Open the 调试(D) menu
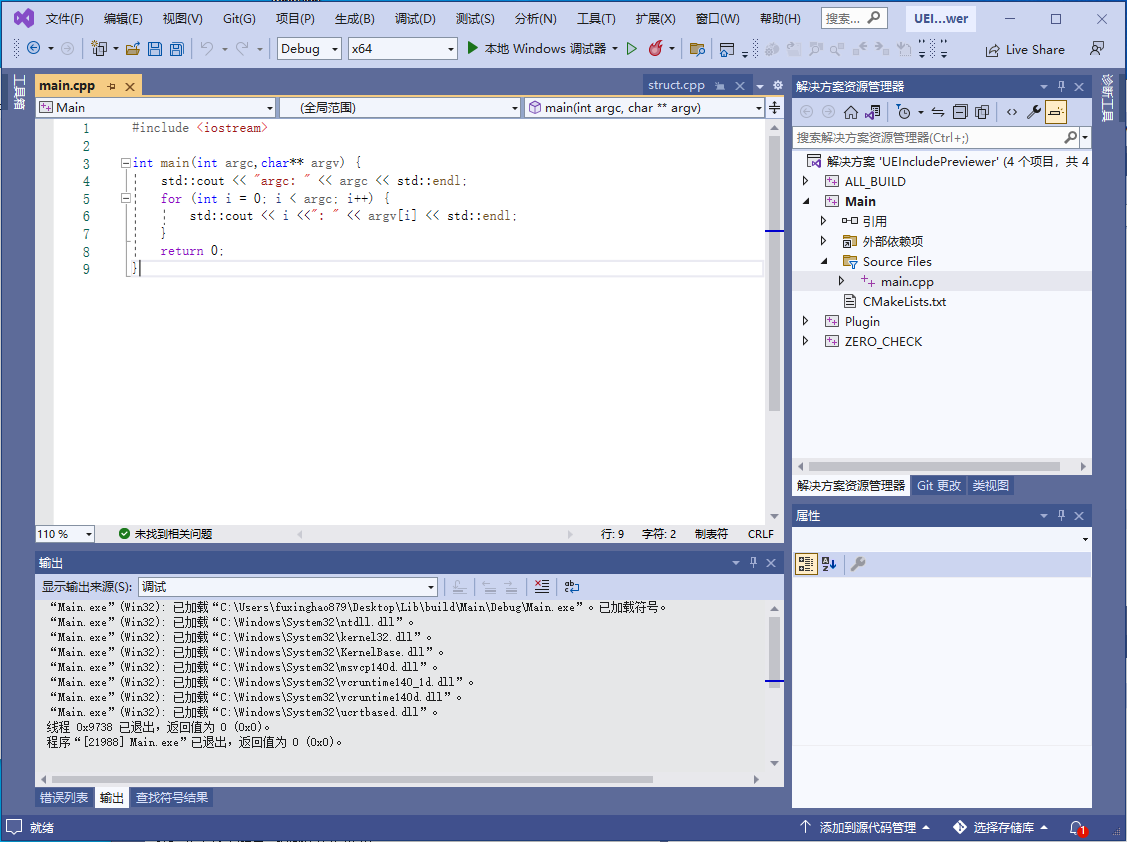The width and height of the screenshot is (1127, 842). tap(415, 19)
